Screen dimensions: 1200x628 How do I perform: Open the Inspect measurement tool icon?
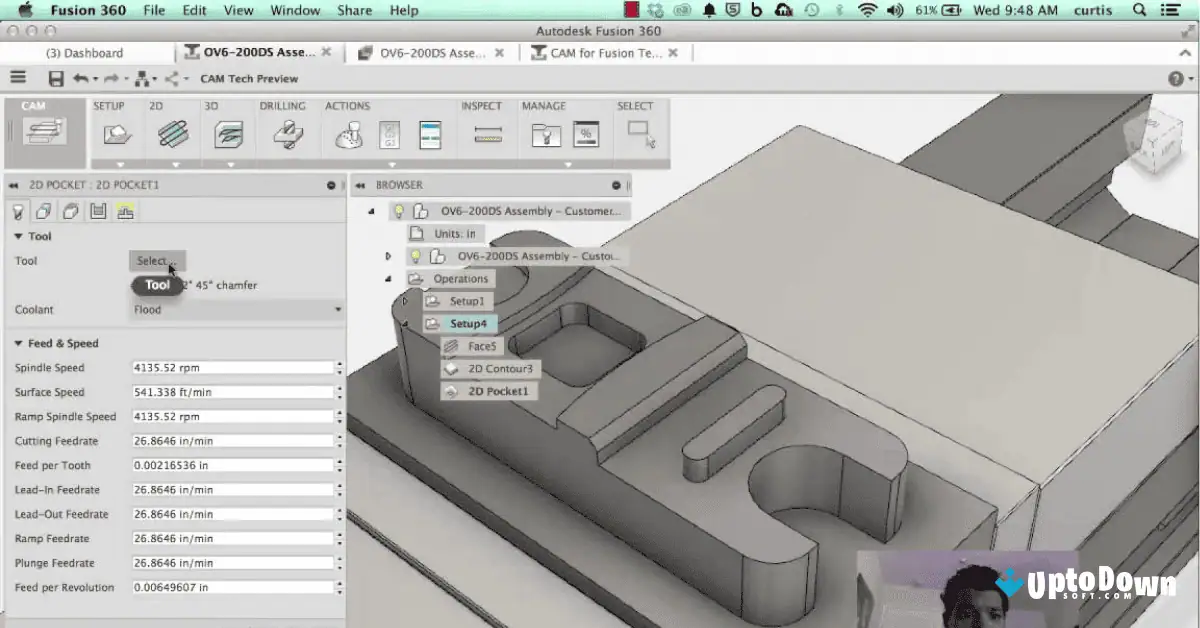coord(487,132)
